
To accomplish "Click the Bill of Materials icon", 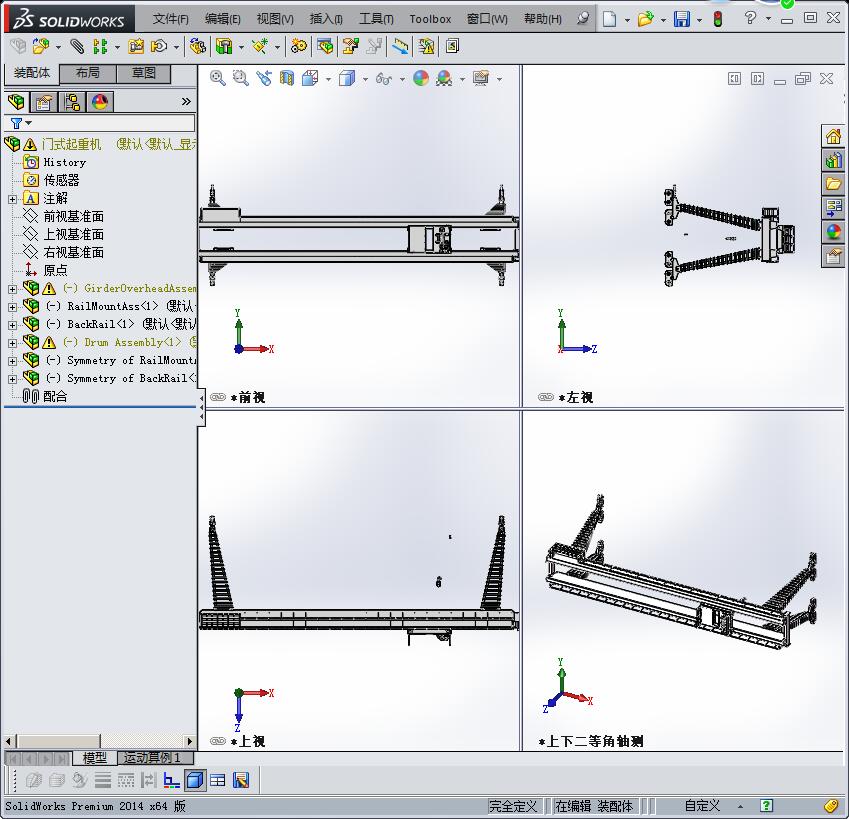I will point(325,47).
